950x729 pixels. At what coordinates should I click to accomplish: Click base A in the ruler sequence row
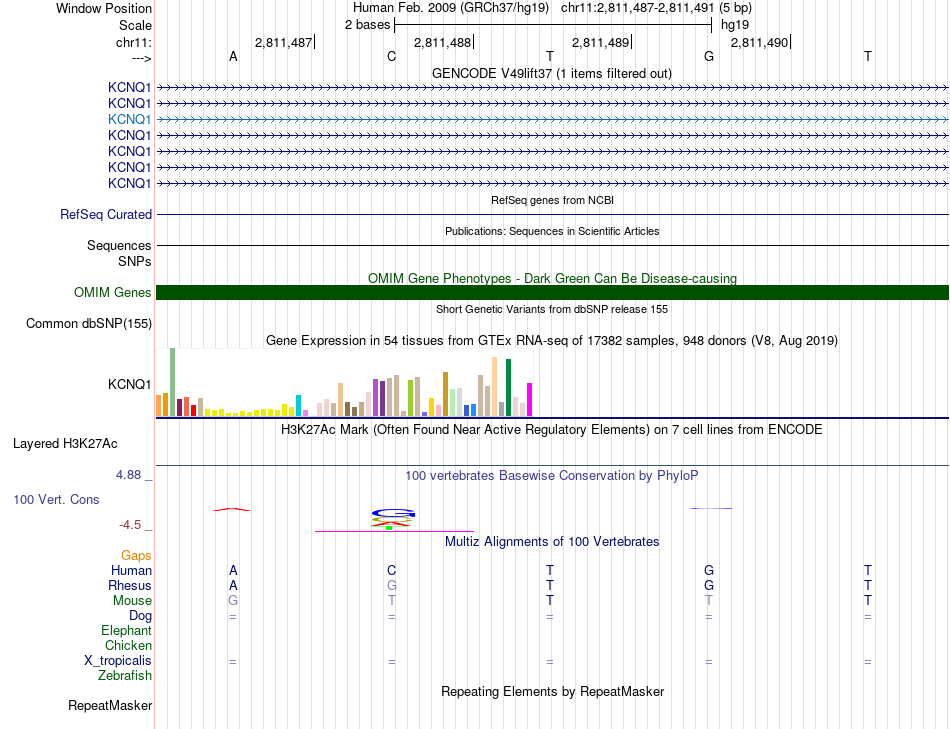(233, 57)
